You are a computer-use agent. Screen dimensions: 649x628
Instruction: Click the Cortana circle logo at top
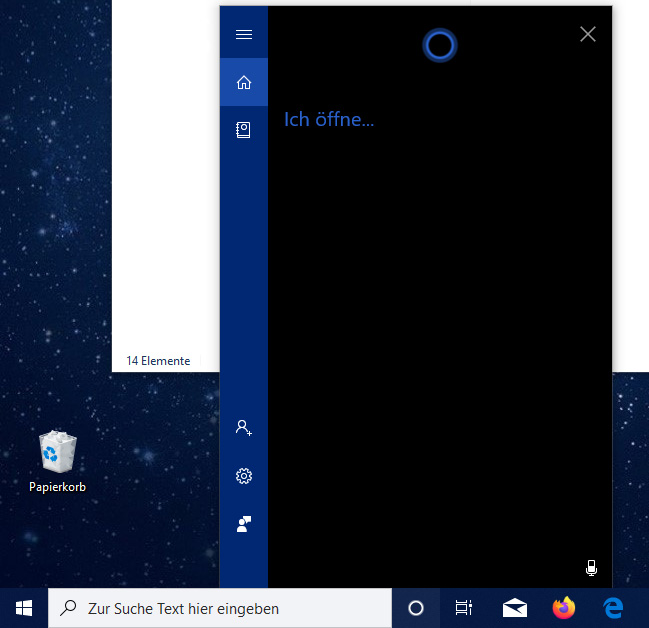pyautogui.click(x=440, y=46)
